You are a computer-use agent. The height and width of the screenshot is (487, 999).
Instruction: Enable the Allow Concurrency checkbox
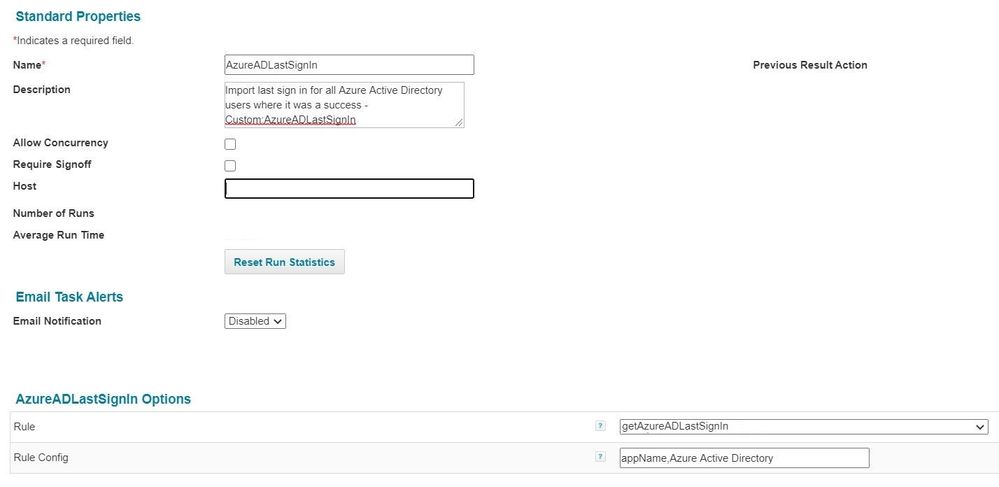pos(230,144)
